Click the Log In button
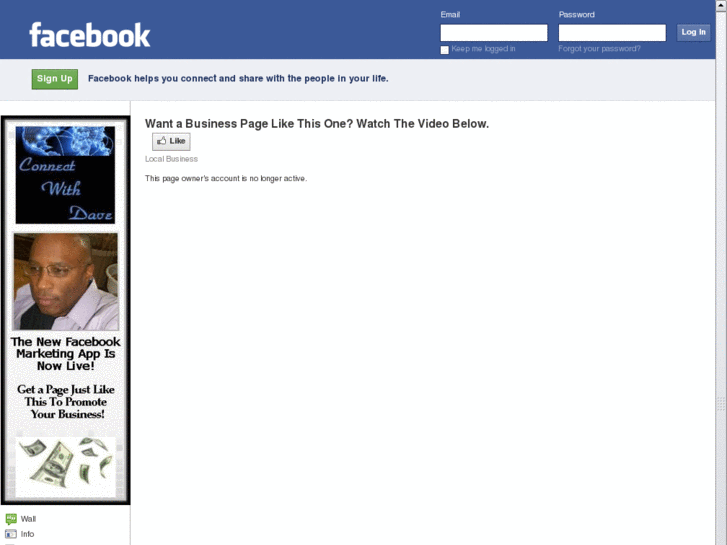The width and height of the screenshot is (727, 545). click(693, 32)
